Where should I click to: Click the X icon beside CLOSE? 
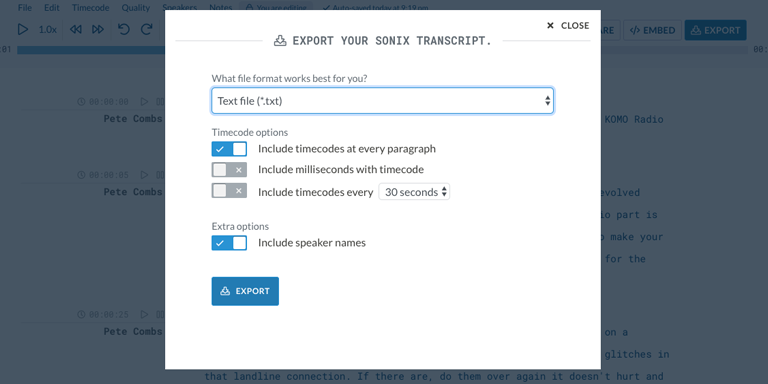click(550, 25)
